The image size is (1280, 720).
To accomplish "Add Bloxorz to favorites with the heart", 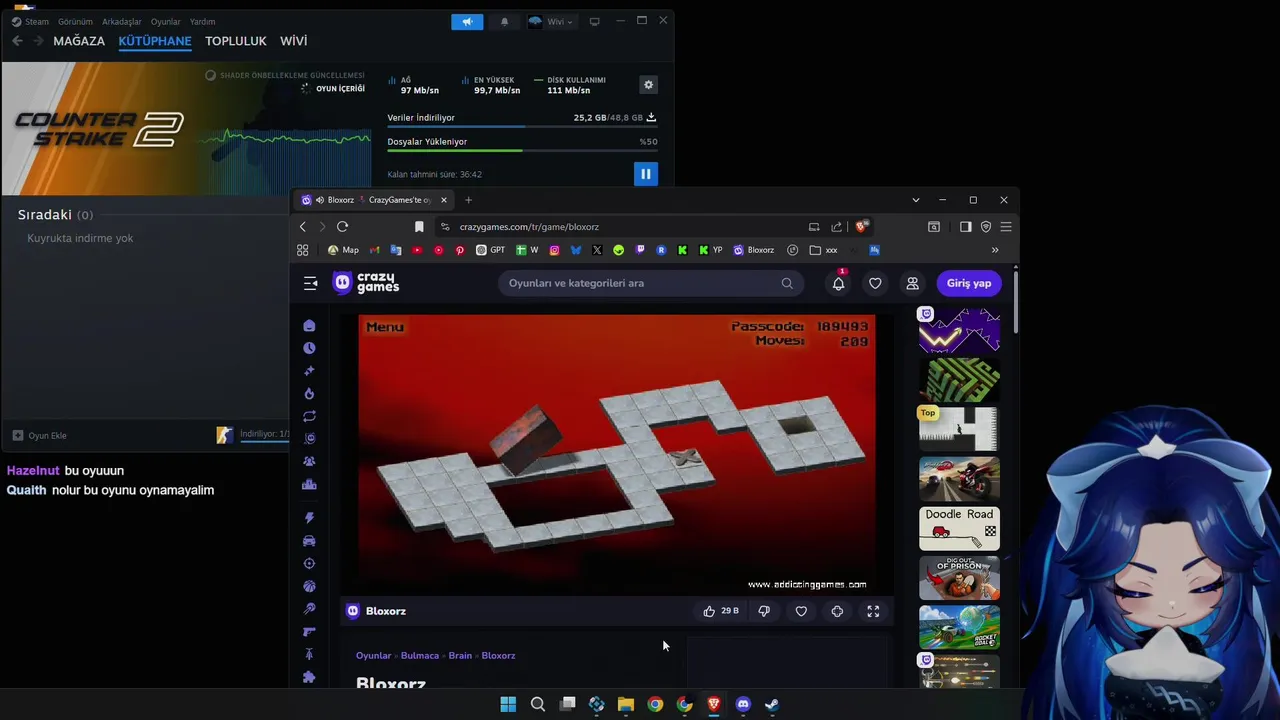I will [801, 611].
